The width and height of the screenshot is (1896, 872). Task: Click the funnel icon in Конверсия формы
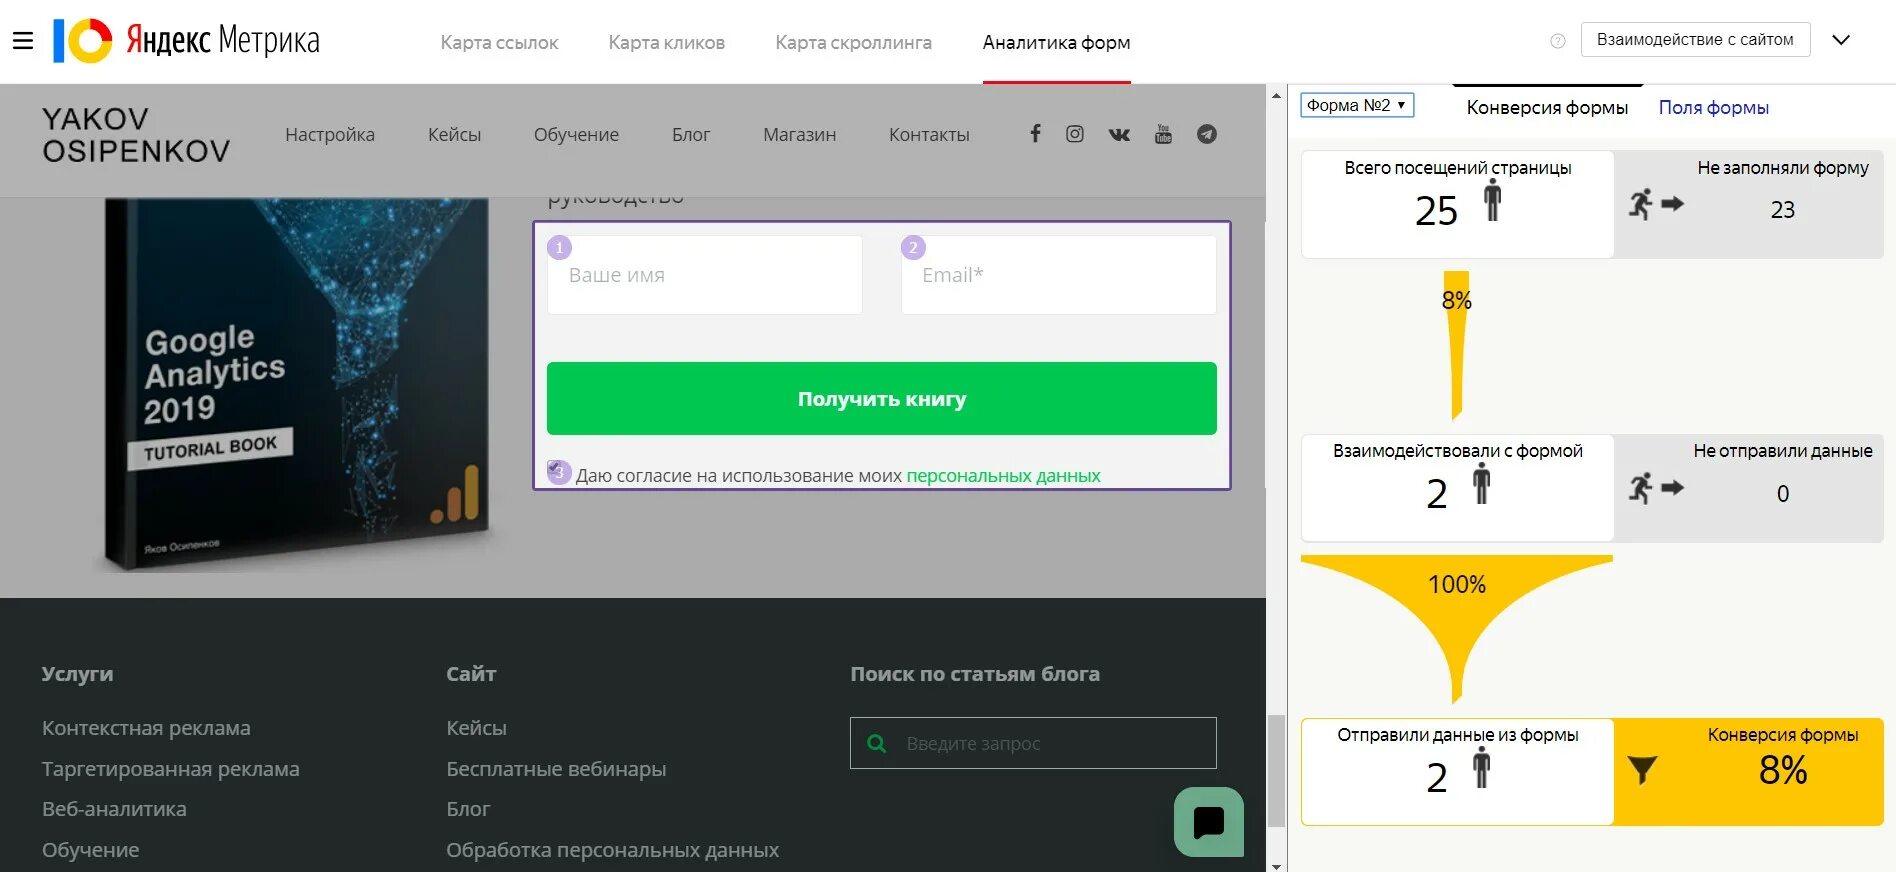point(1642,769)
